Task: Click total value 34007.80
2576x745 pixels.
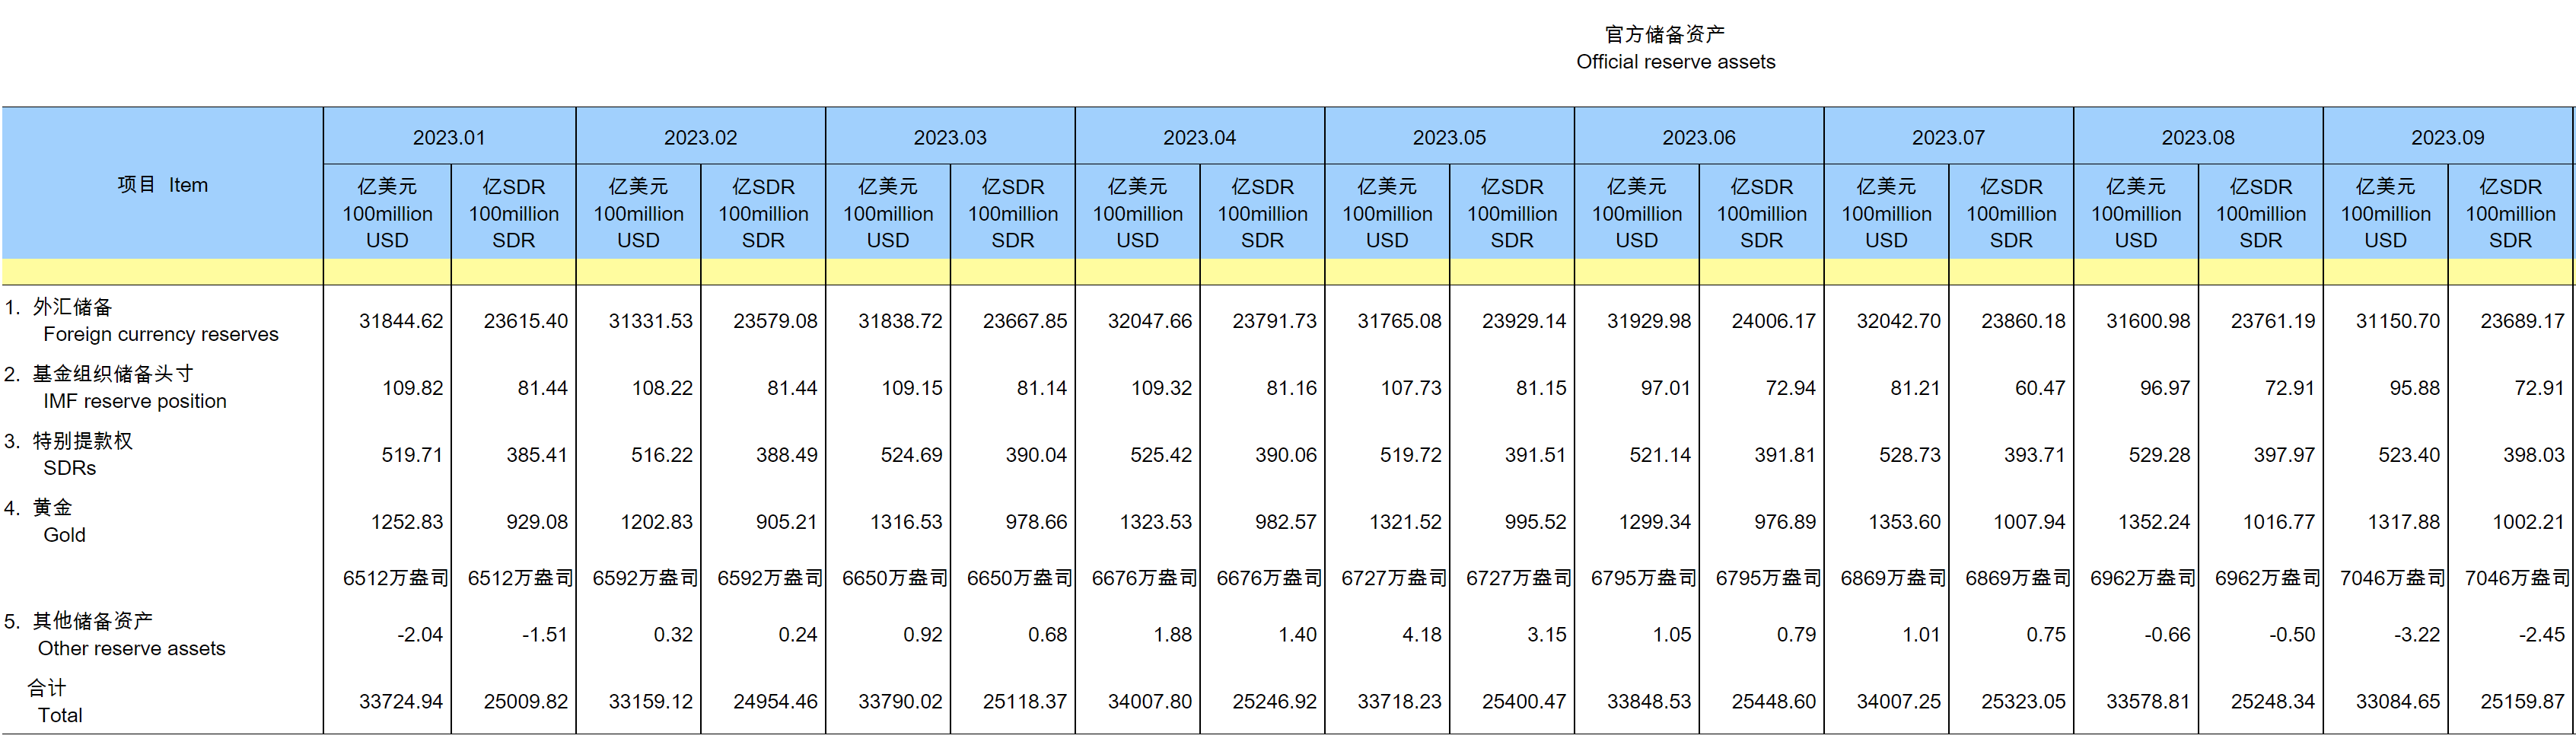Action: 1150,702
